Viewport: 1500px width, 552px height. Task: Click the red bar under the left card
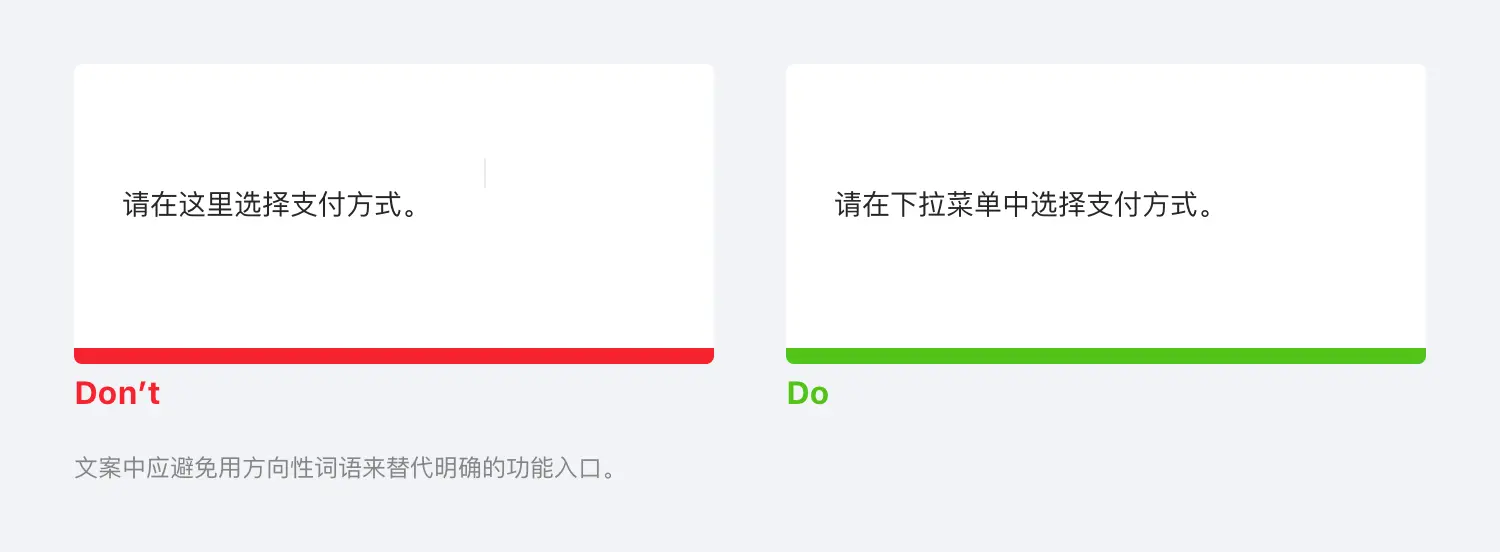(393, 356)
